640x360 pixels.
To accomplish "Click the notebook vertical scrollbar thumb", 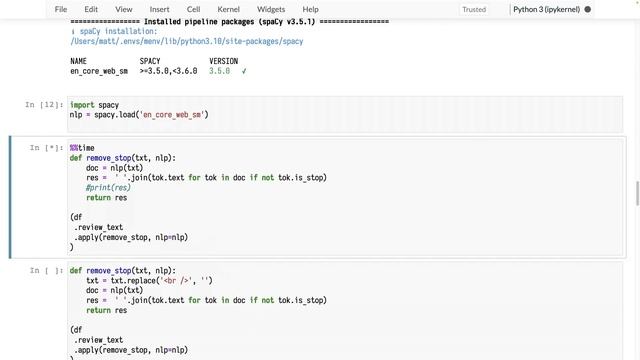I will pos(638,193).
